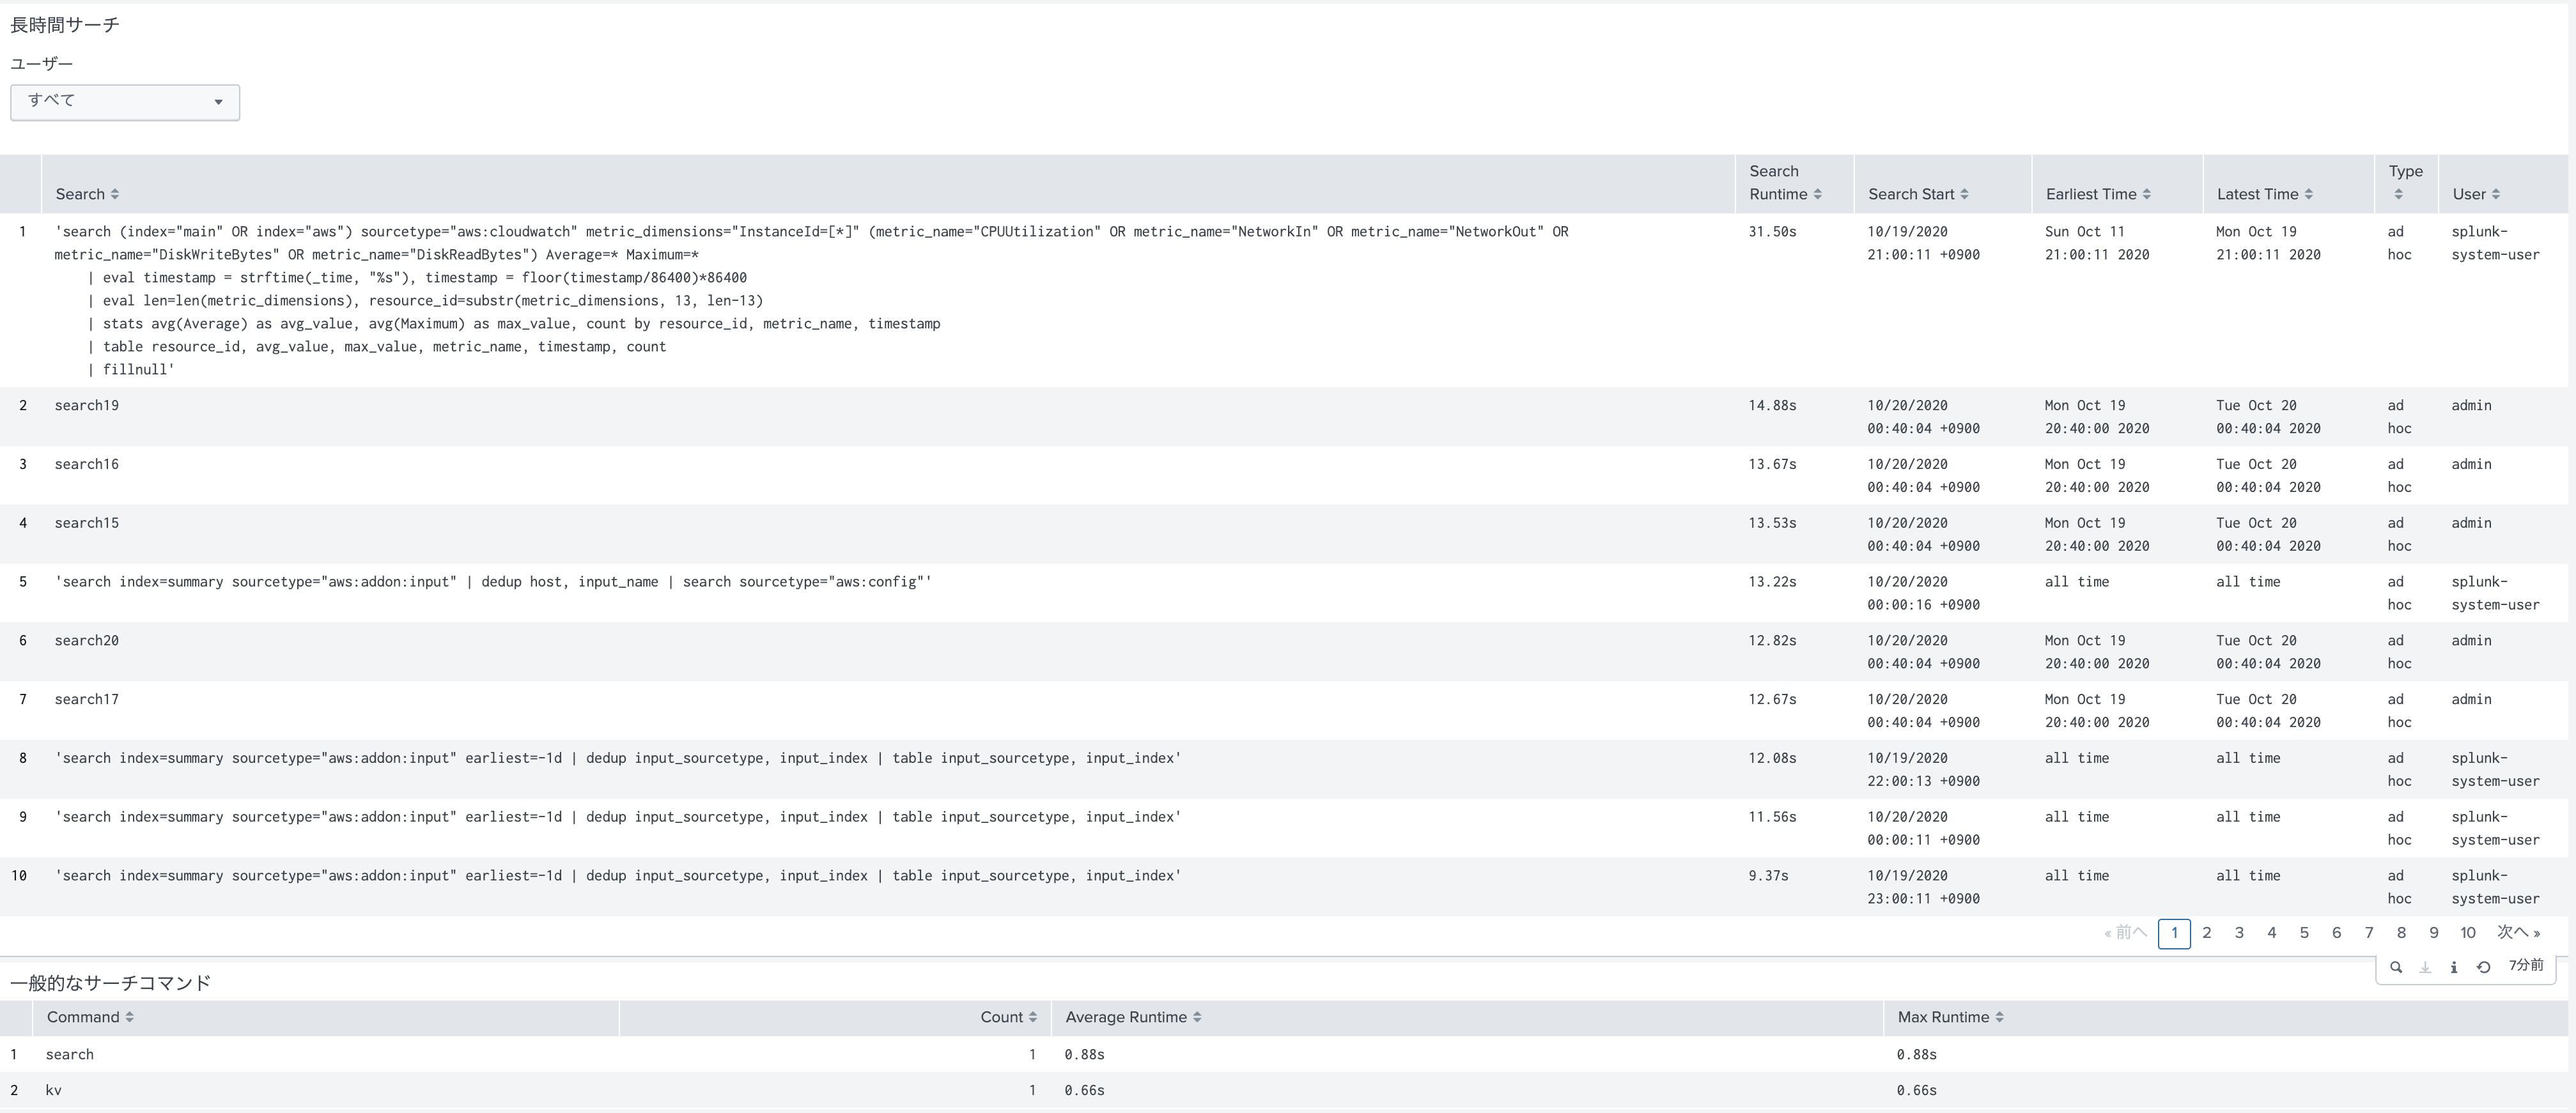Sort by the Search Runtime sort arrows

pos(1817,194)
